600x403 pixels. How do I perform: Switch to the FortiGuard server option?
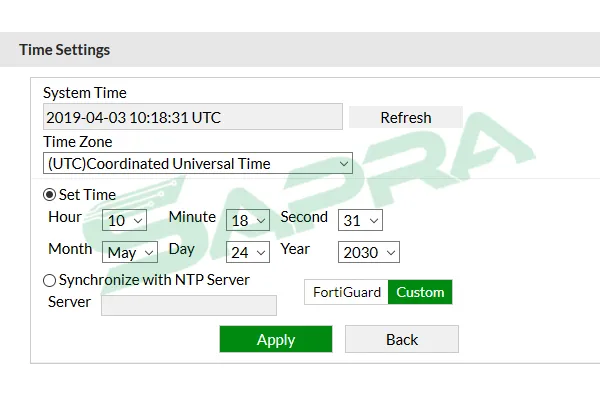[x=346, y=292]
